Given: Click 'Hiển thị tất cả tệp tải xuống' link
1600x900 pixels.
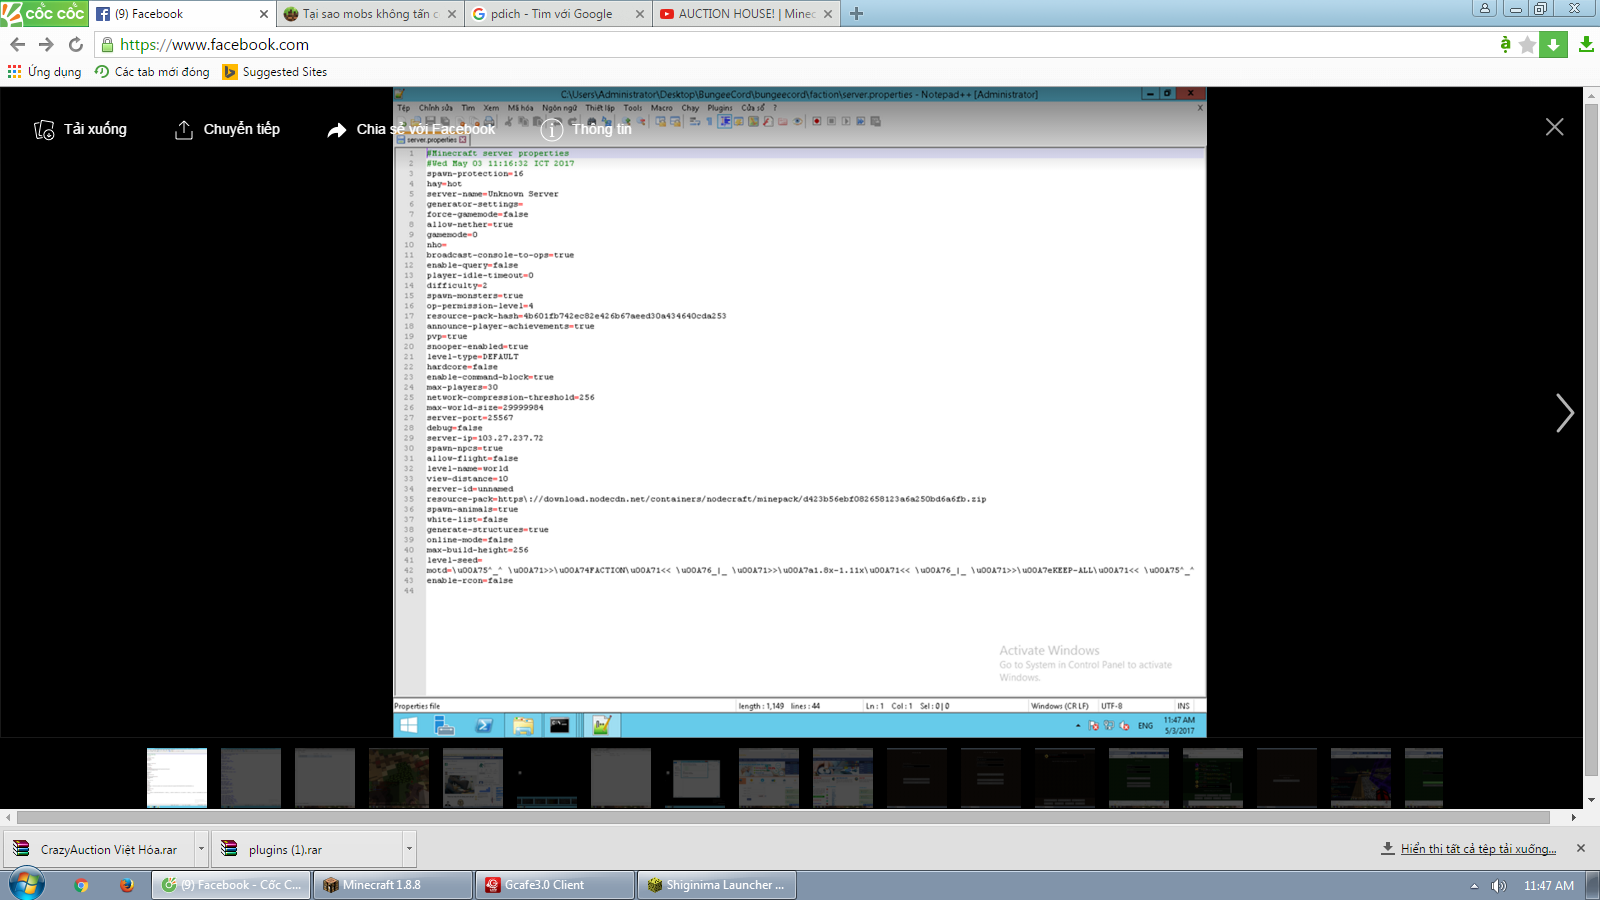Looking at the screenshot, I should pyautogui.click(x=1478, y=849).
